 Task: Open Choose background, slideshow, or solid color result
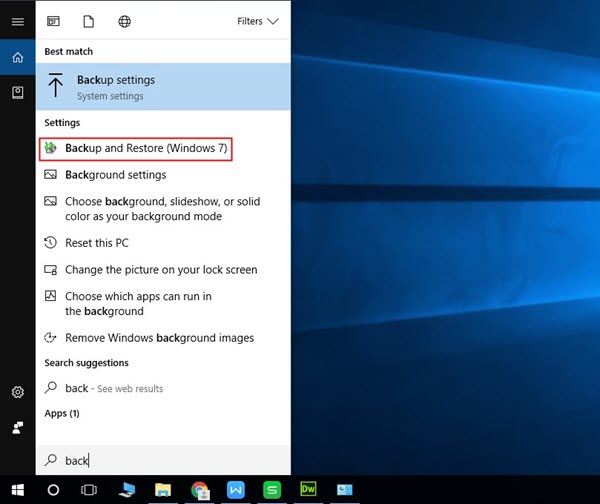click(163, 209)
